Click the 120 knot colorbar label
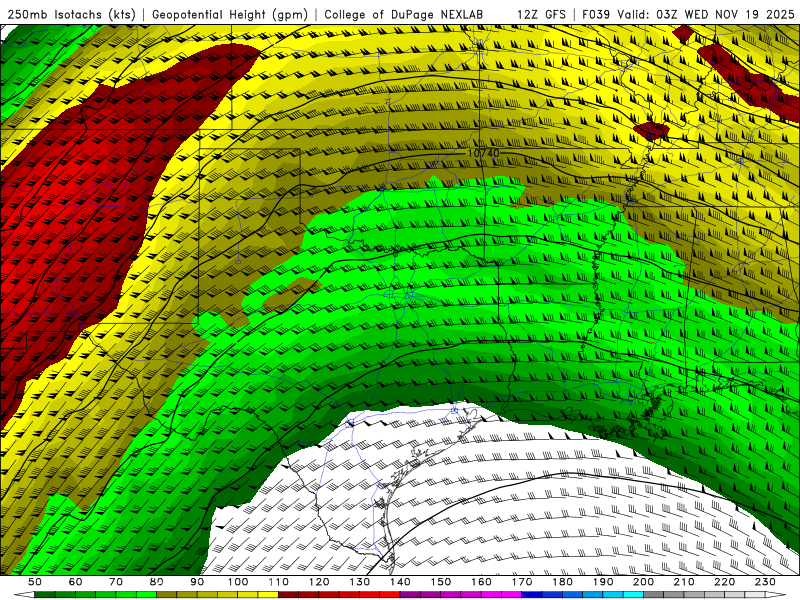800x600 pixels. point(319,582)
